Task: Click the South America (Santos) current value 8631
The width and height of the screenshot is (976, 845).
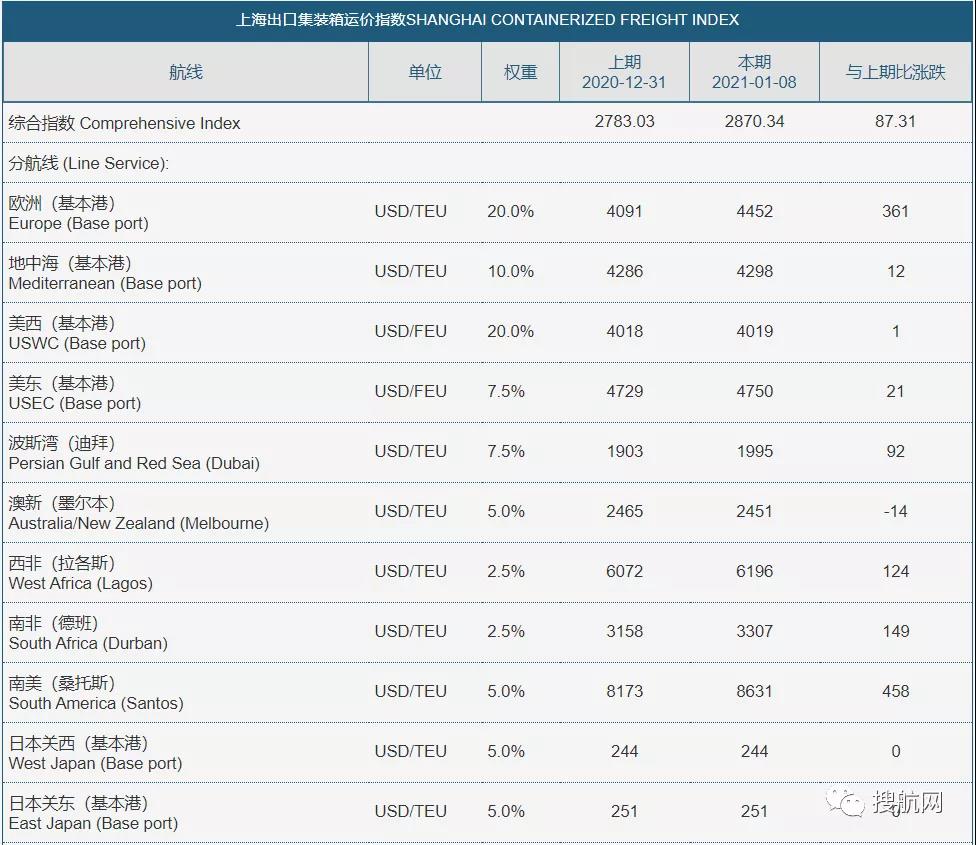Action: click(754, 691)
